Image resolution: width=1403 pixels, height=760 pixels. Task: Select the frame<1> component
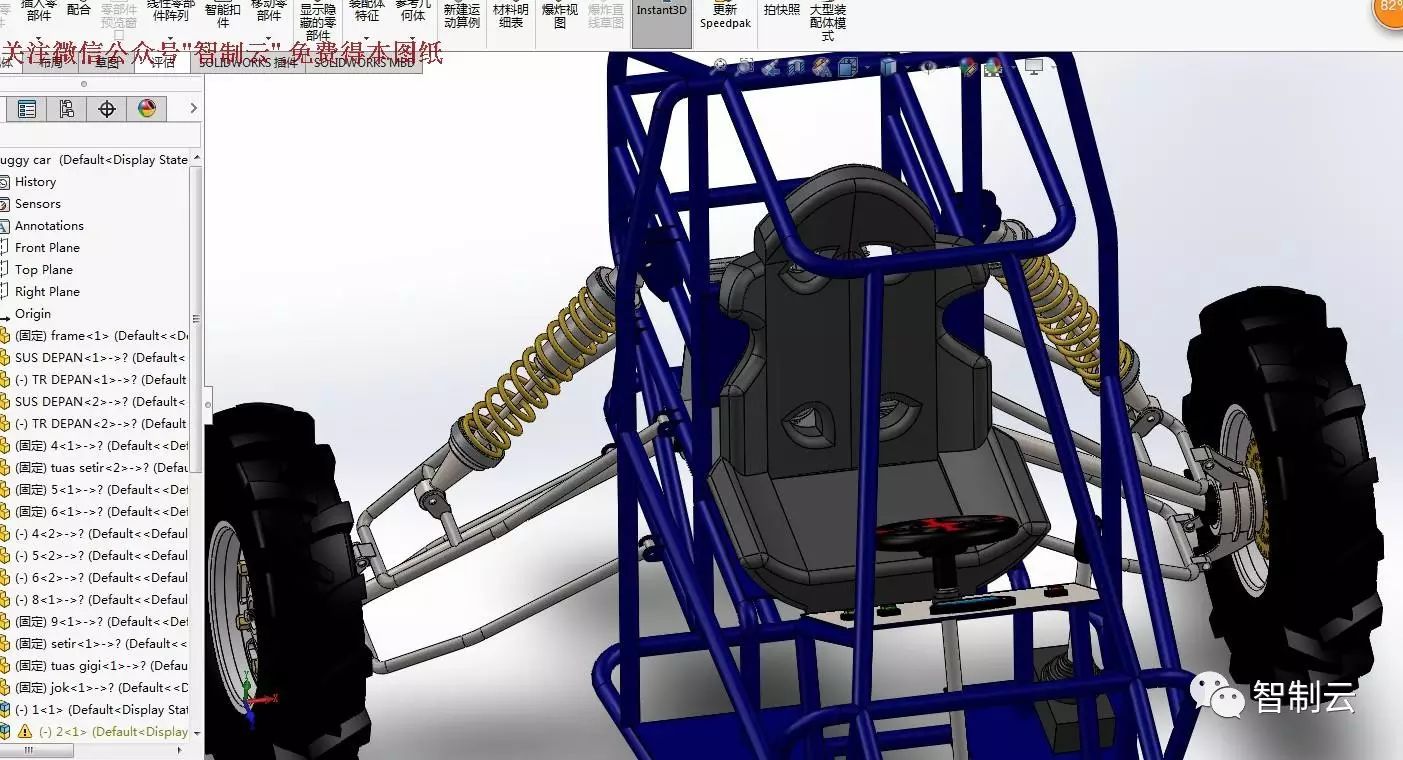(x=95, y=336)
